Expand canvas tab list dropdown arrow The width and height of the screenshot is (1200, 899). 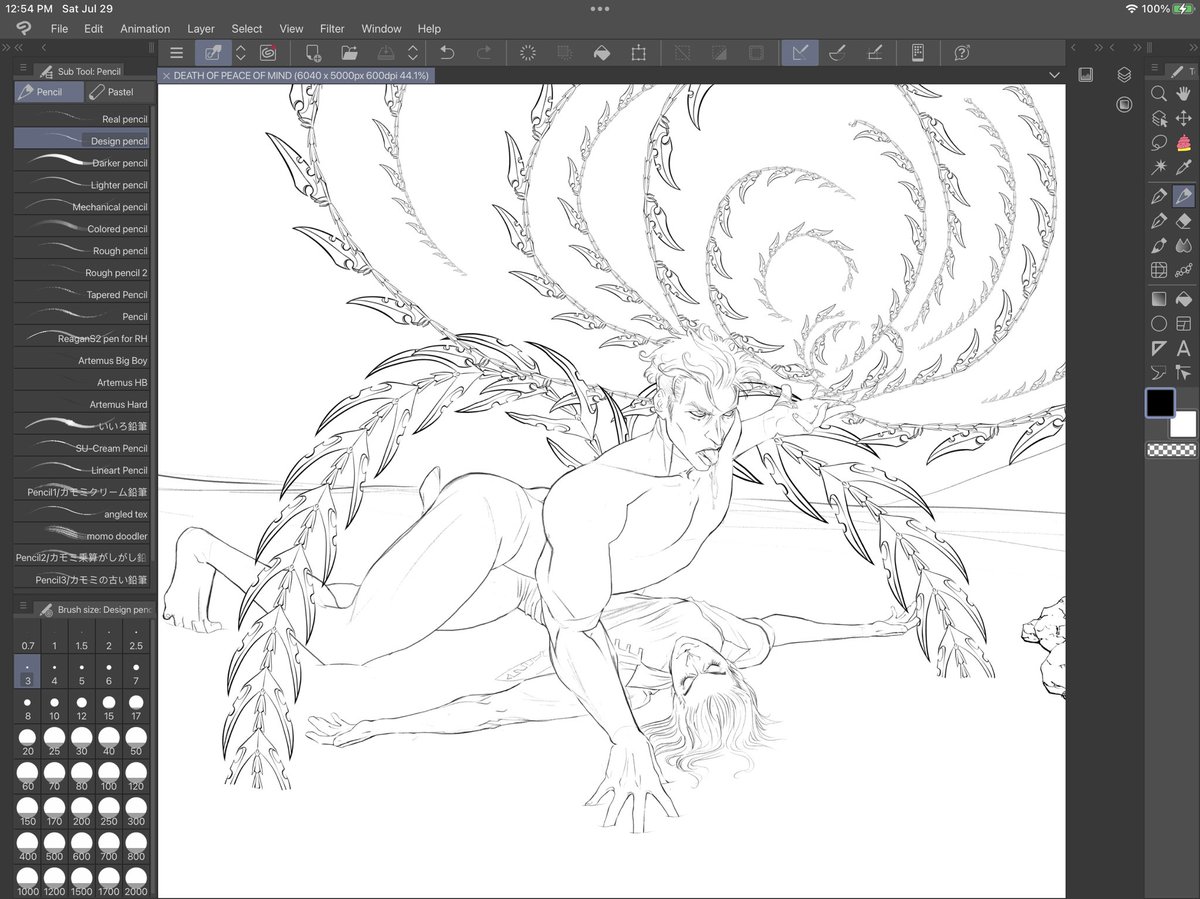tap(1054, 75)
